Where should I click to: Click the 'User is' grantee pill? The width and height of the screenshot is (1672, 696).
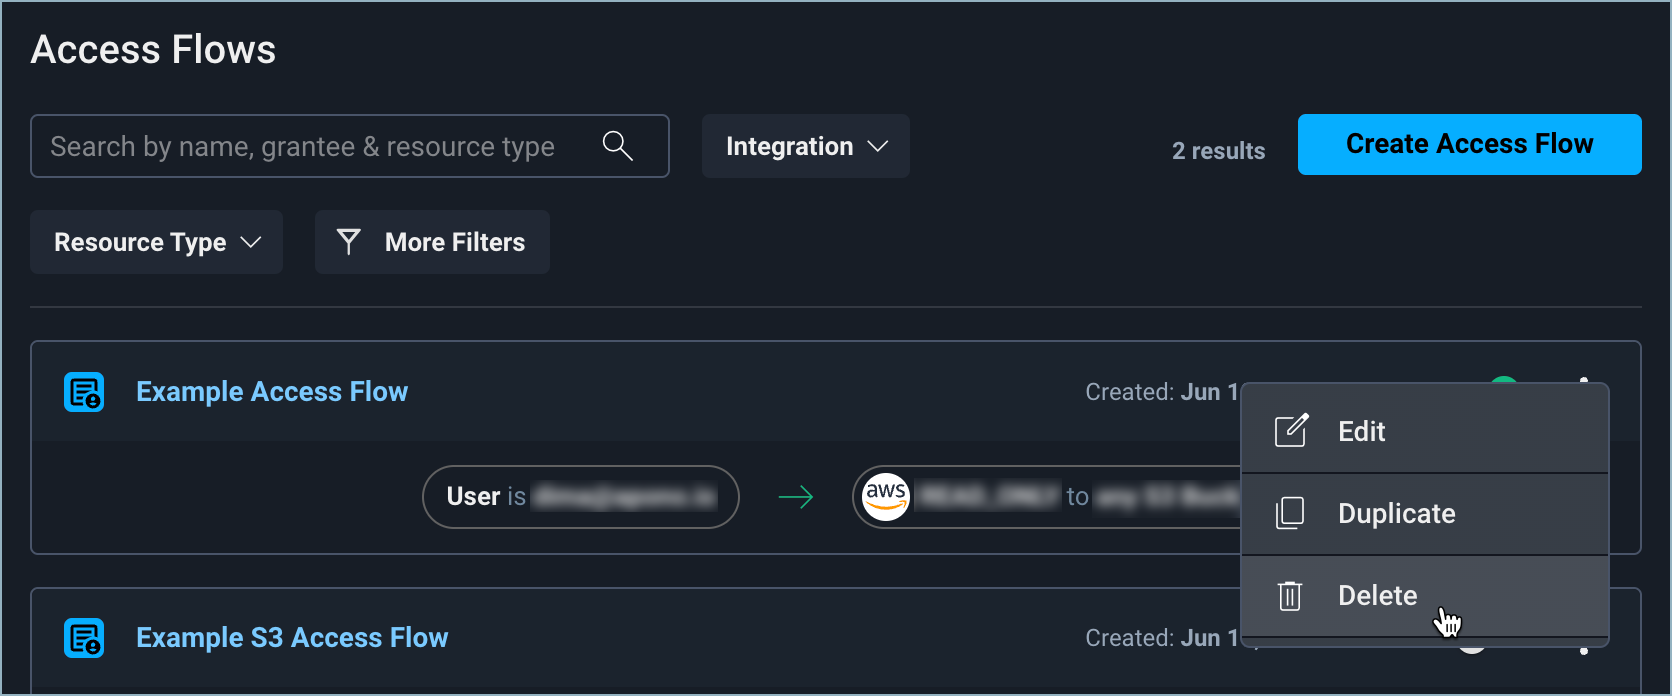(580, 497)
